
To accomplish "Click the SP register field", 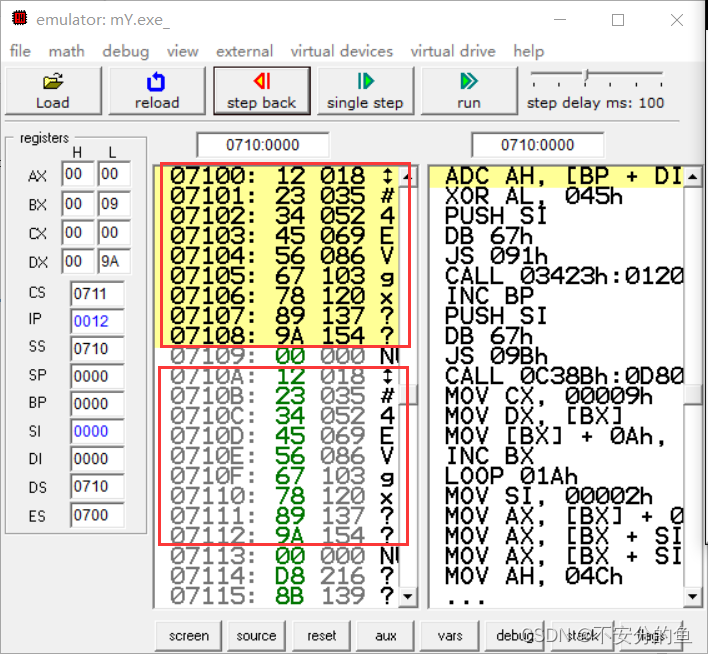I will (x=97, y=376).
